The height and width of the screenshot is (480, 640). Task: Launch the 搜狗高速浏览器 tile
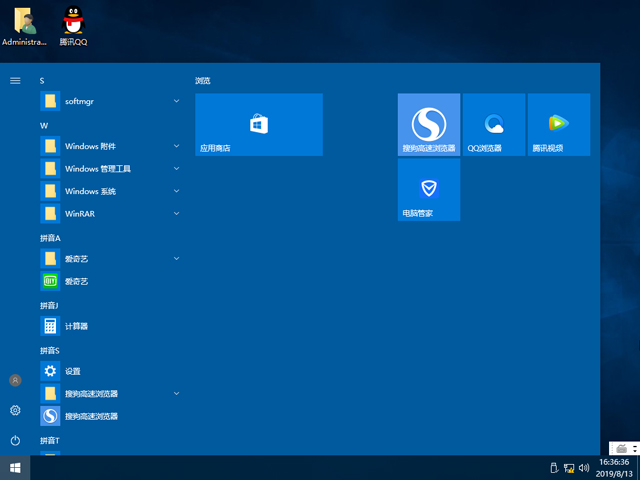429,124
